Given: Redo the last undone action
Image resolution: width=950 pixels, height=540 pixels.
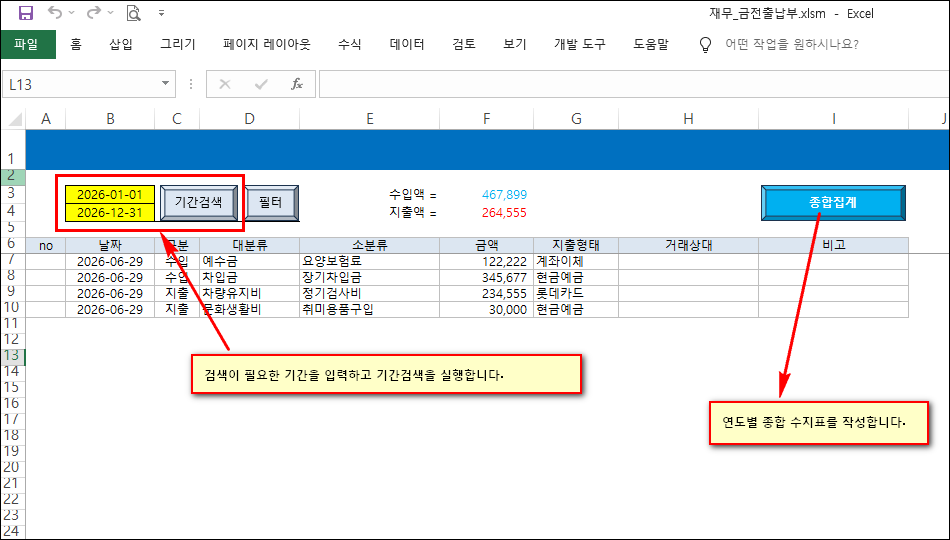Looking at the screenshot, I should tap(94, 13).
